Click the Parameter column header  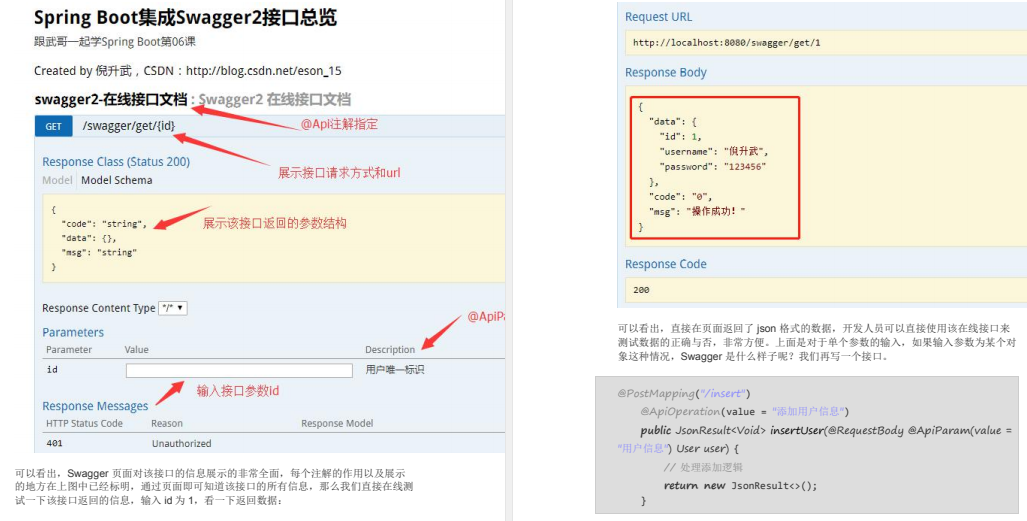pos(69,350)
